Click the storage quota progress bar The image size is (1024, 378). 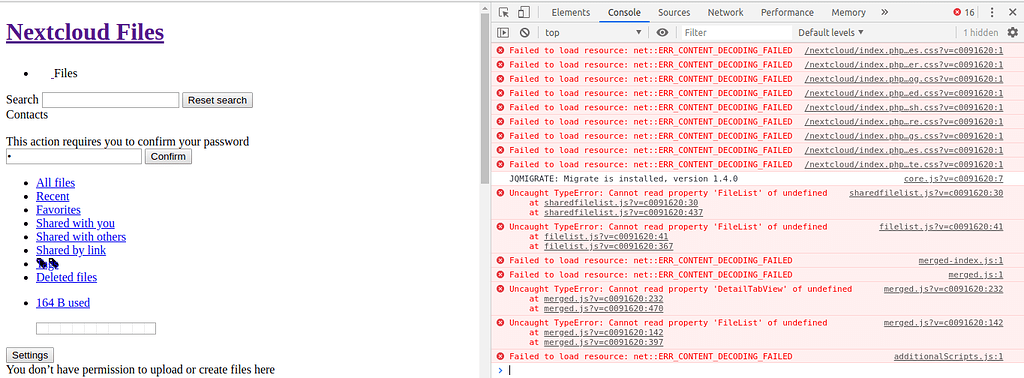click(x=96, y=328)
